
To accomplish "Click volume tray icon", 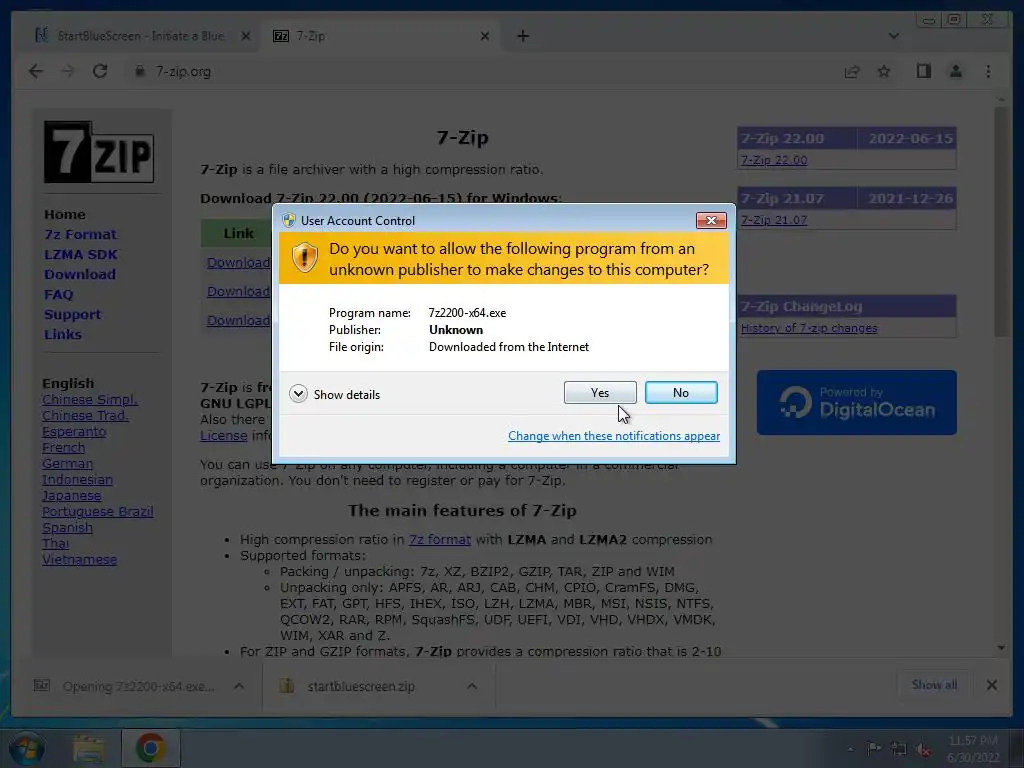I will point(923,750).
